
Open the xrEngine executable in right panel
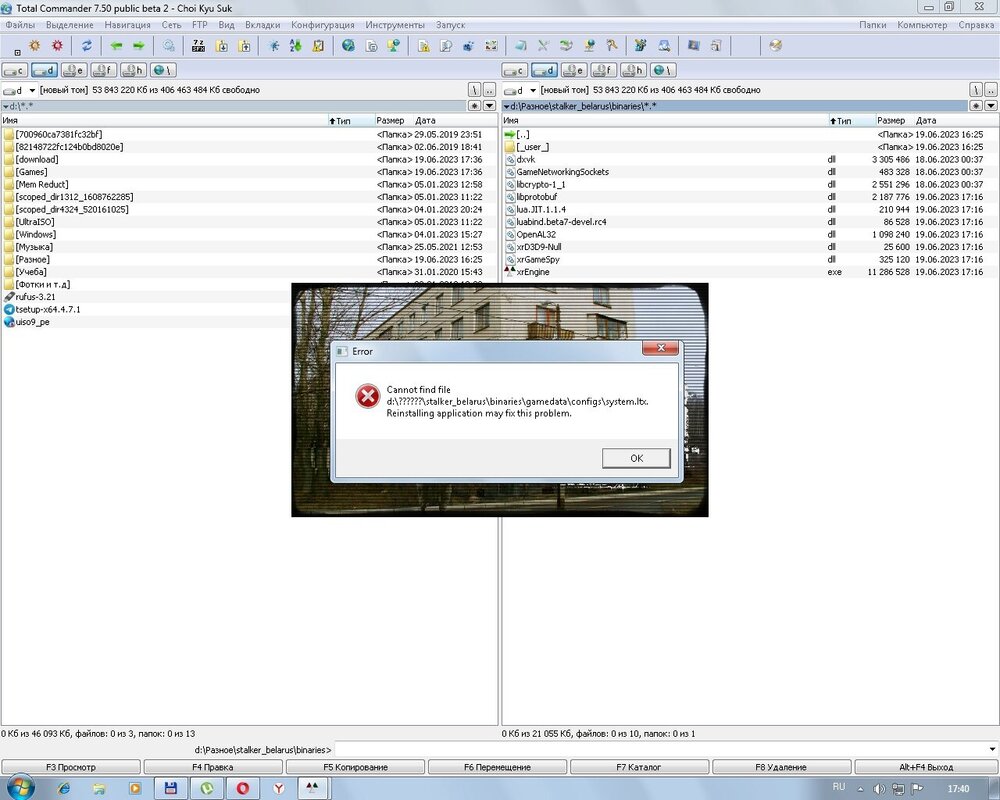533,272
